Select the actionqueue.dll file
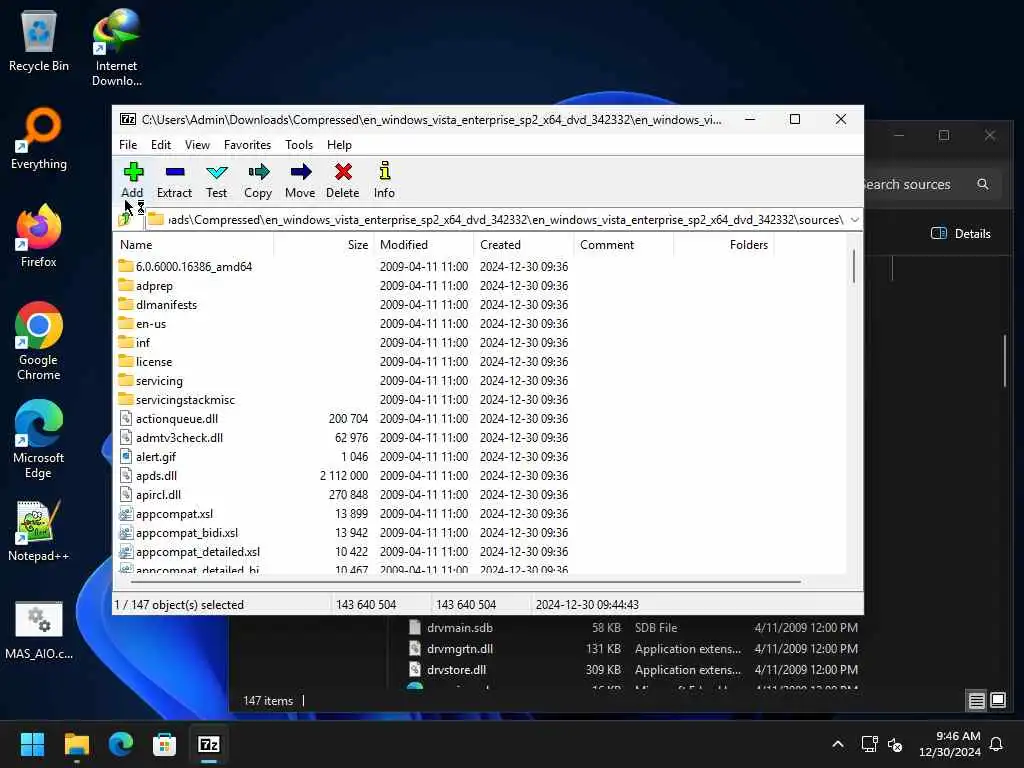This screenshot has width=1024, height=768. 168,418
